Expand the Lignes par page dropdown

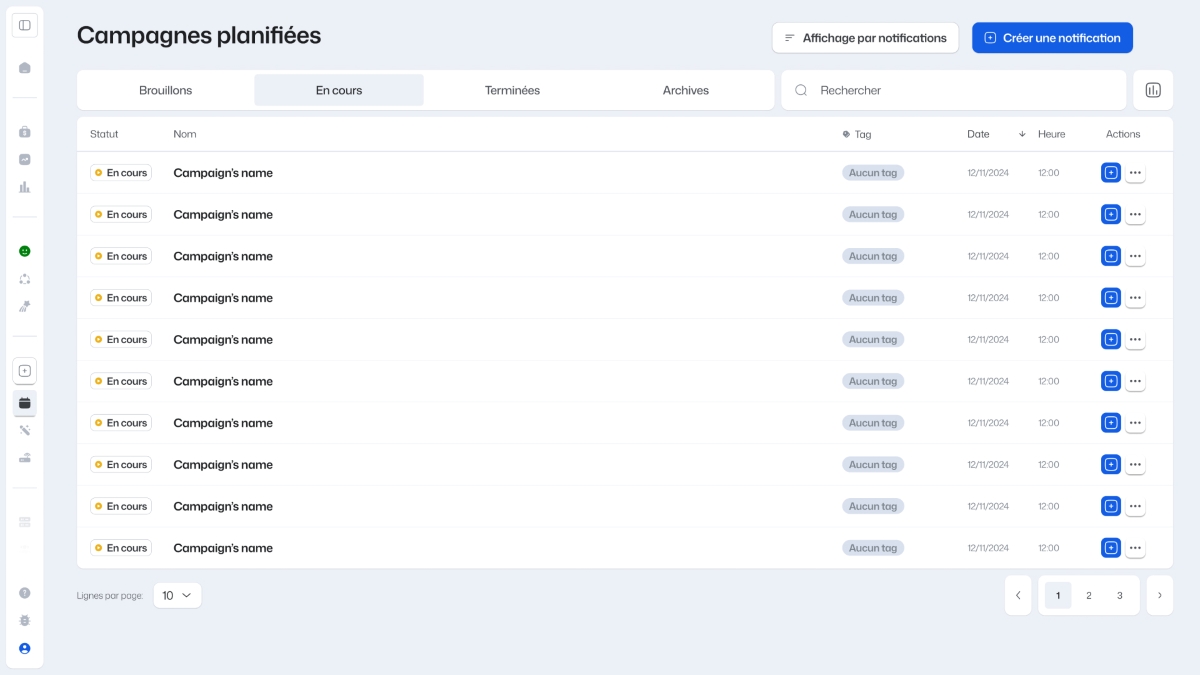177,595
